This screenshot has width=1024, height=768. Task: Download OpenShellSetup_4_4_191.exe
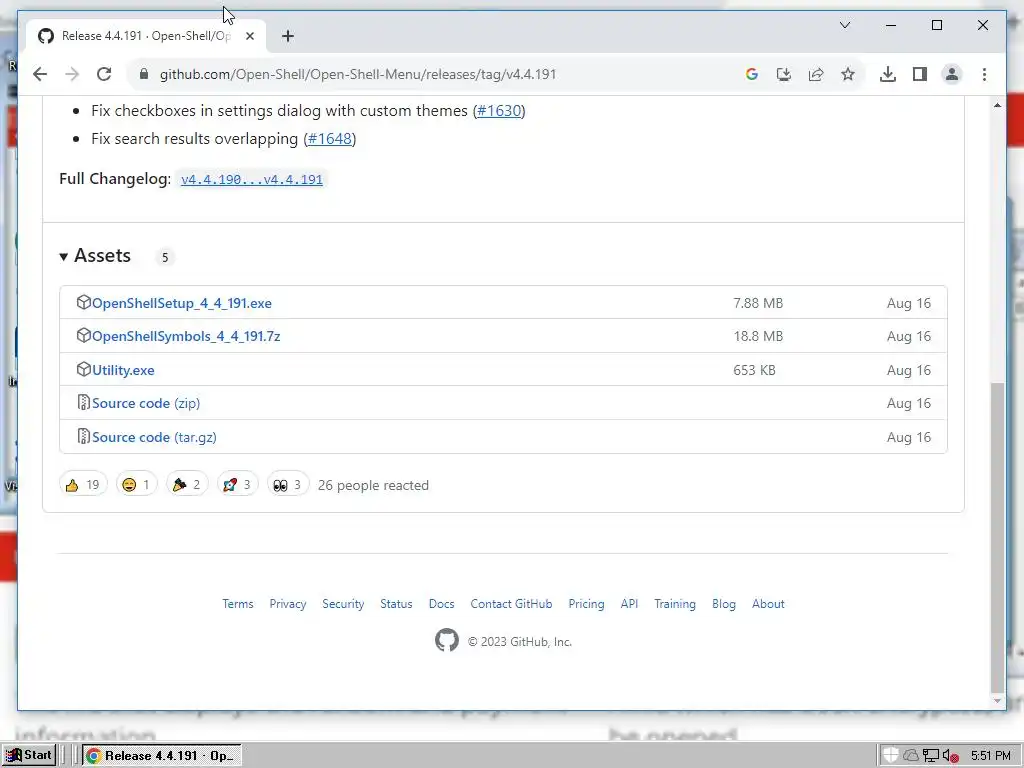[x=182, y=303]
